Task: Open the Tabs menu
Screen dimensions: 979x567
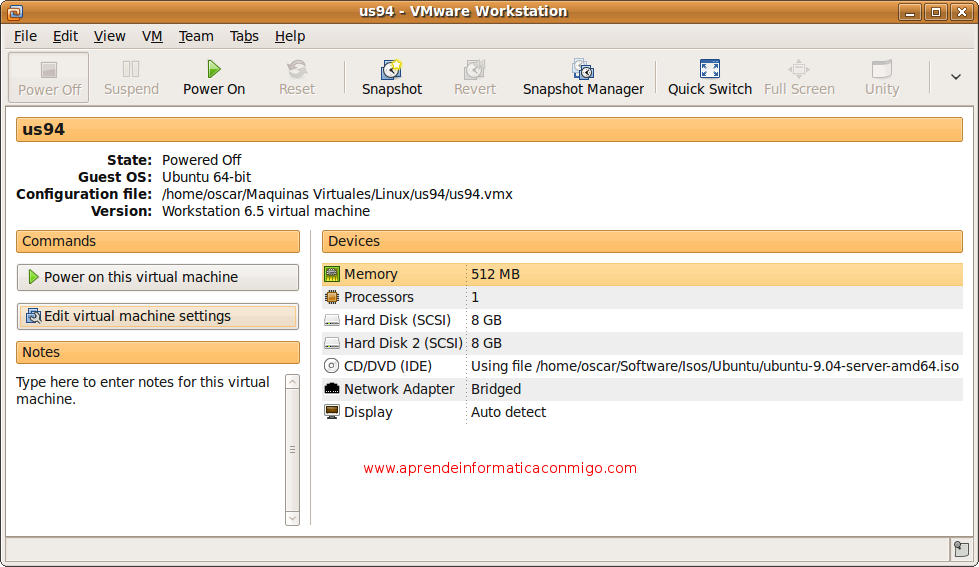Action: (x=244, y=36)
